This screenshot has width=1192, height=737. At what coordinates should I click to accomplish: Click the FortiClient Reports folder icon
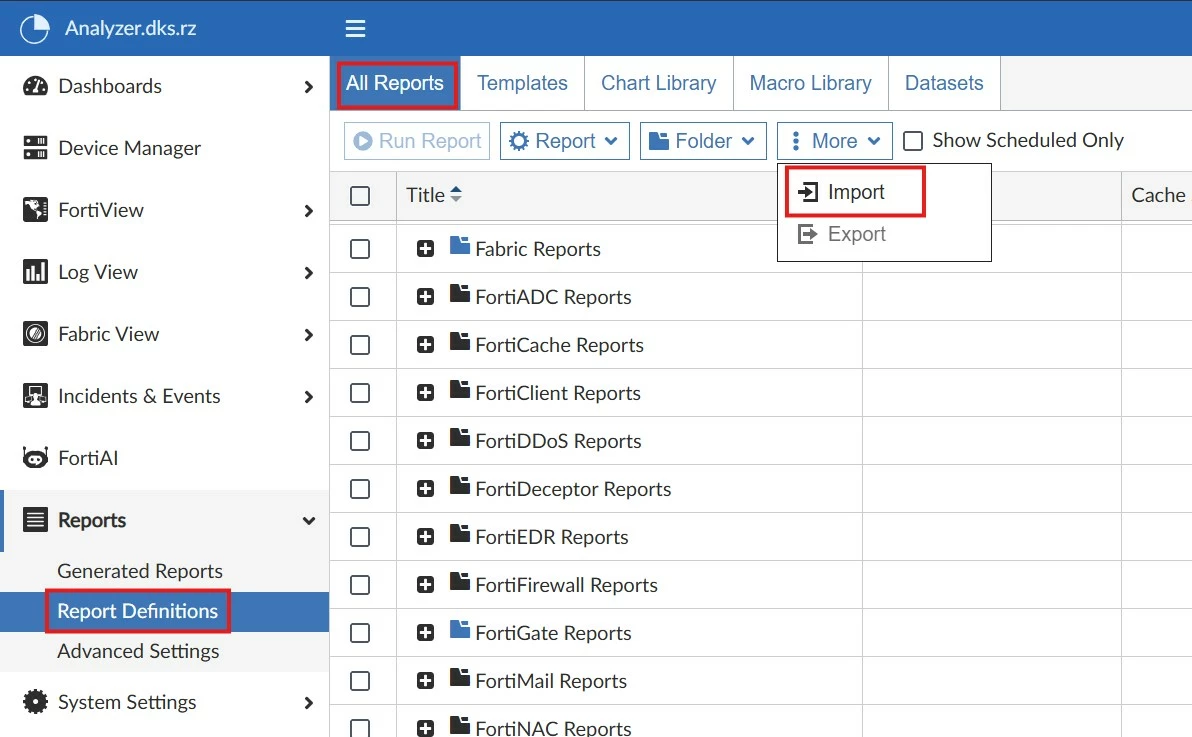coord(459,389)
